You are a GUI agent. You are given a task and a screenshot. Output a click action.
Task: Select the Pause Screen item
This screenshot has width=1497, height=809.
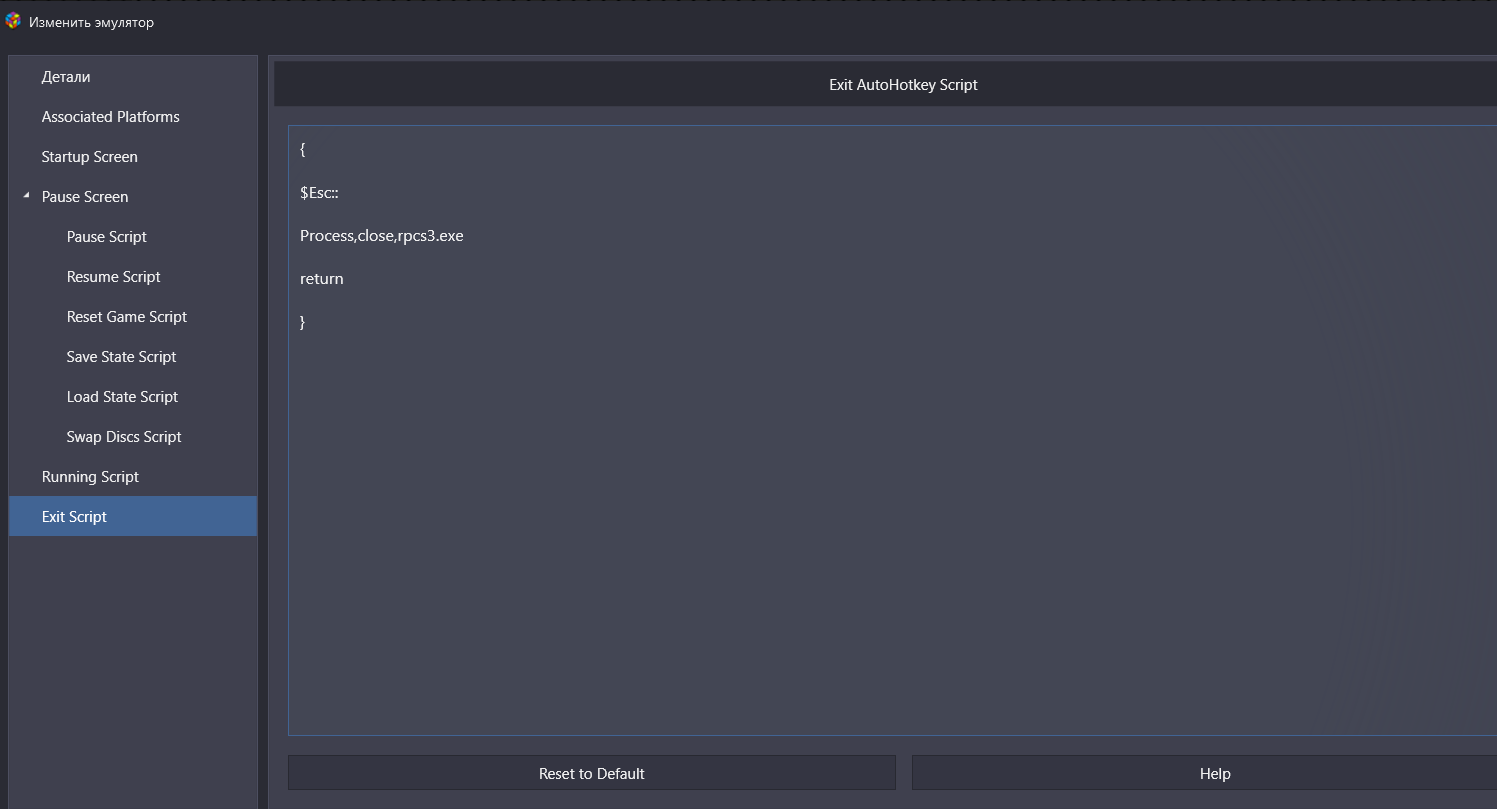point(133,197)
